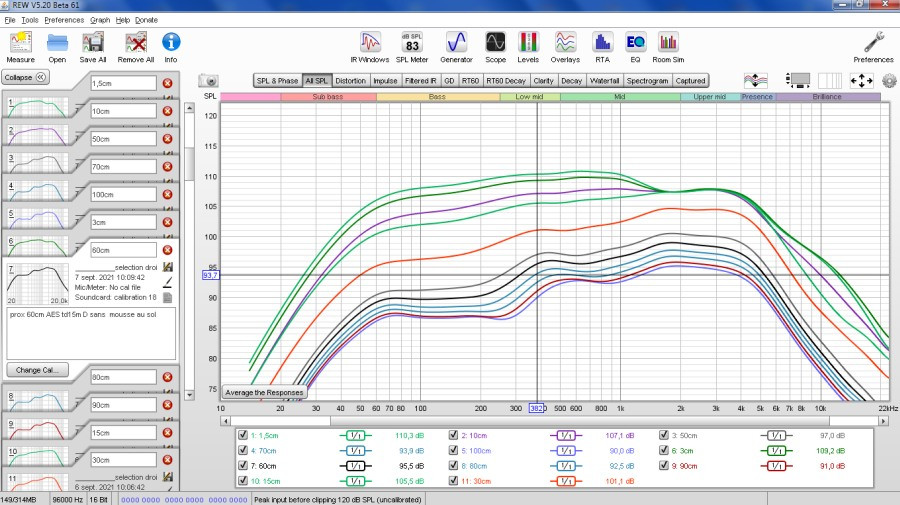Screen dimensions: 900x505
Task: Open the IR Windows tool
Action: point(371,42)
